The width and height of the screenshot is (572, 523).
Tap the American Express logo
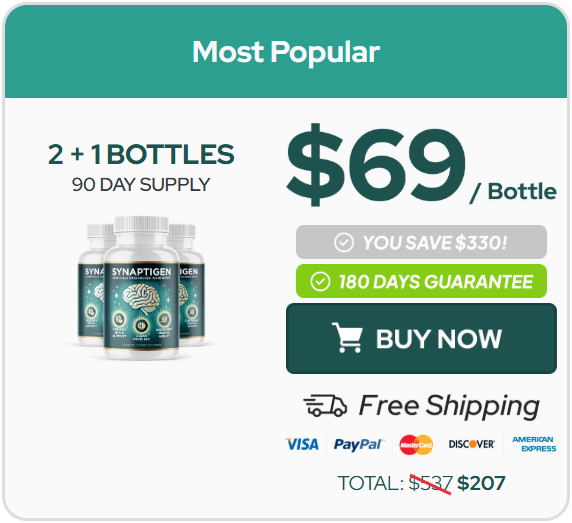point(534,444)
